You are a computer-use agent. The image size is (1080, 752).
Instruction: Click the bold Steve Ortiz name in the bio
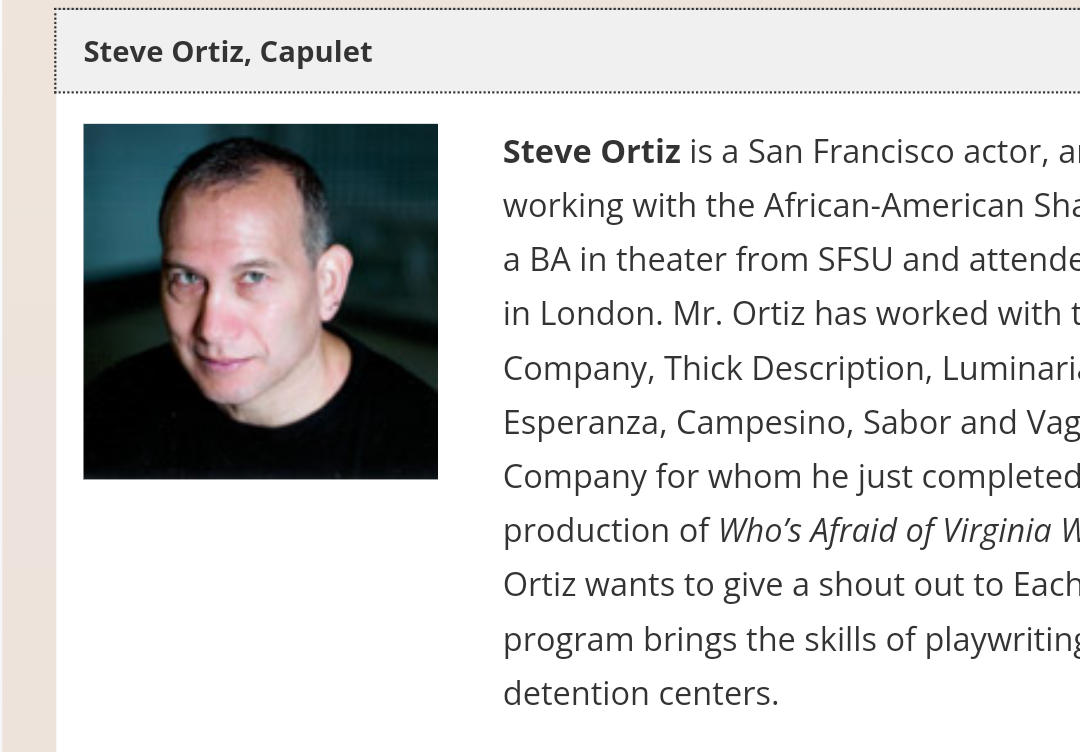click(591, 152)
